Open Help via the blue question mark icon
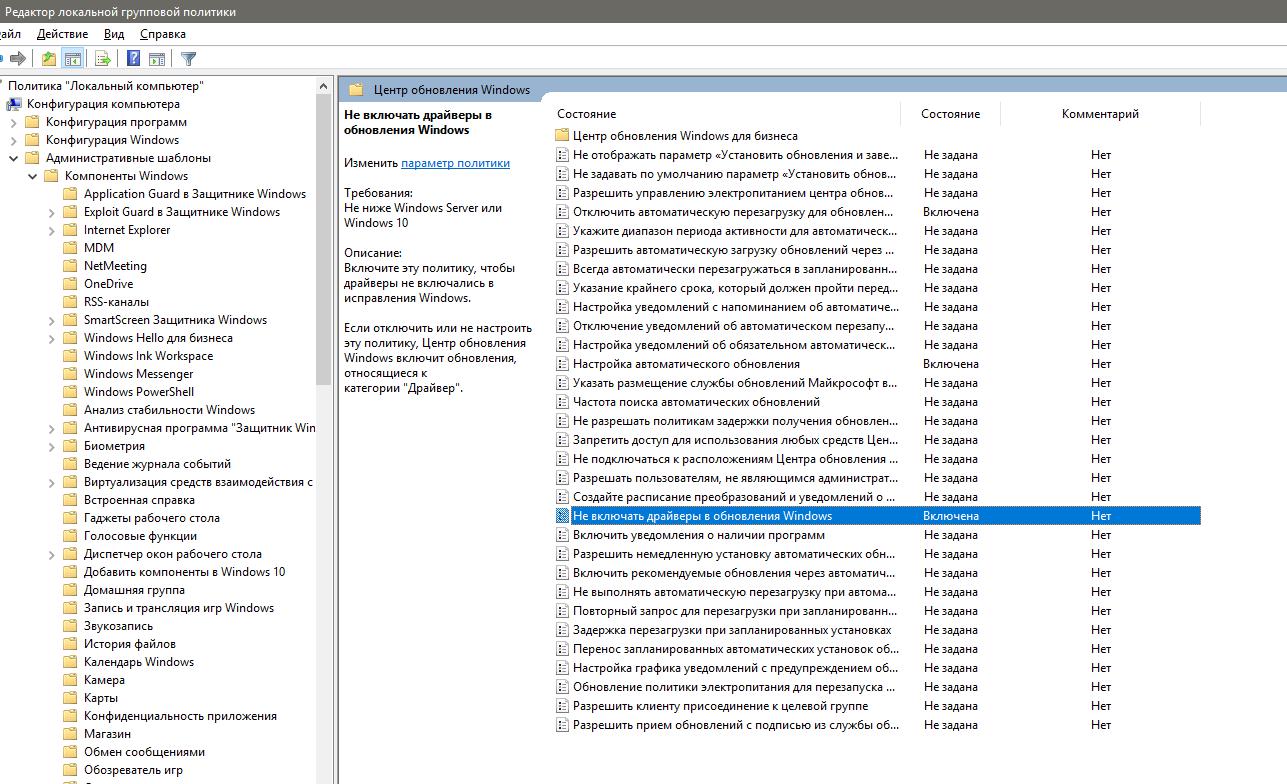The height and width of the screenshot is (784, 1287). 133,59
